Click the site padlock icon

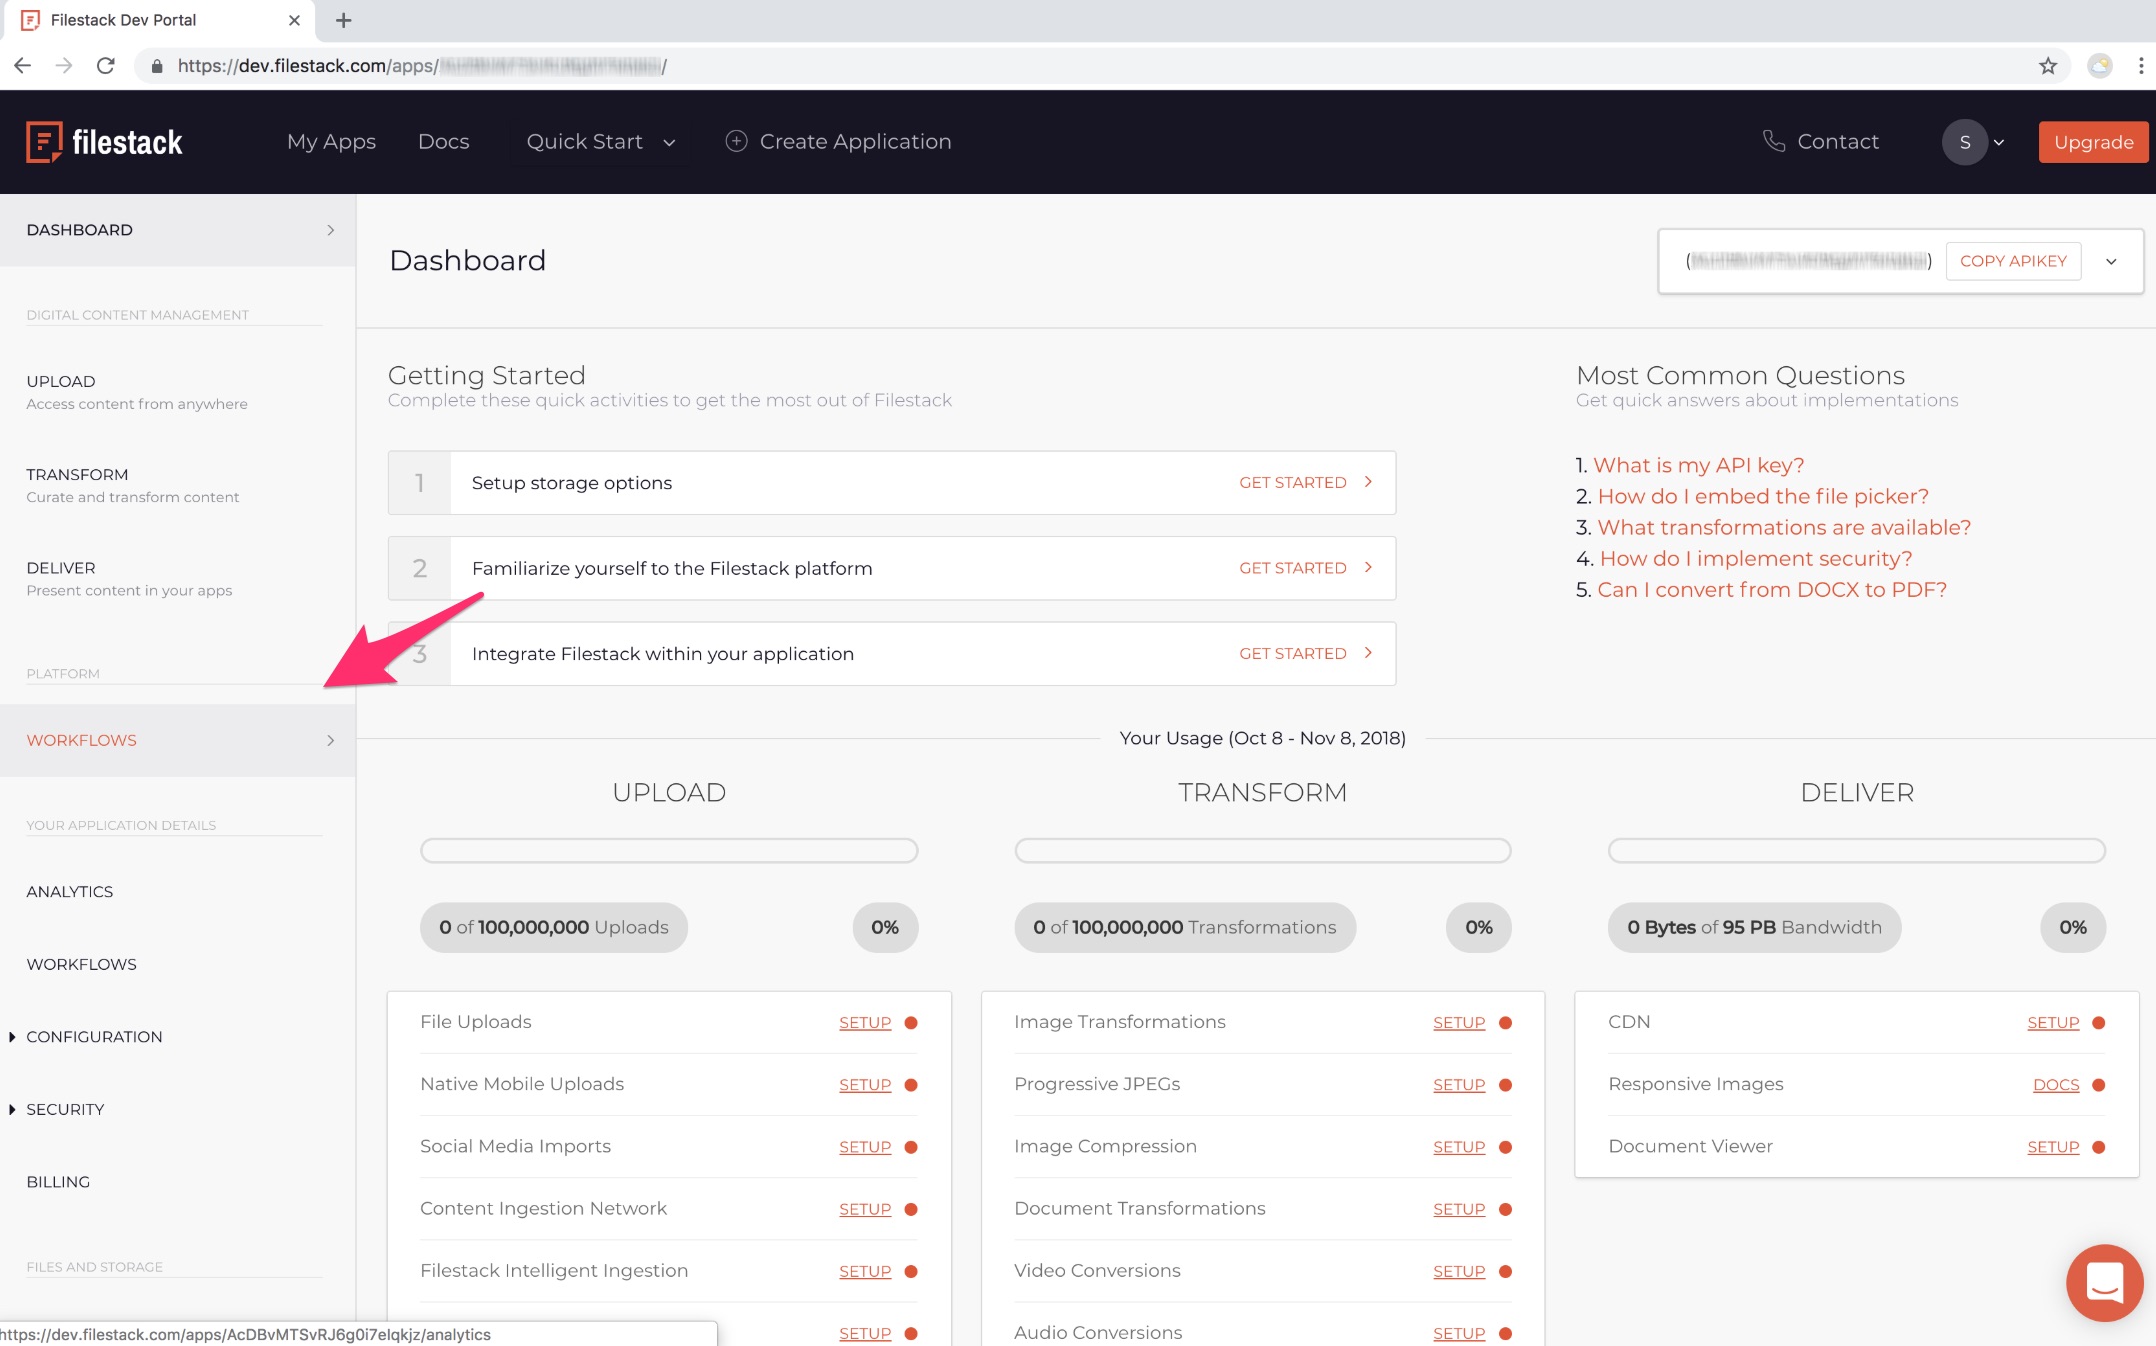coord(156,66)
